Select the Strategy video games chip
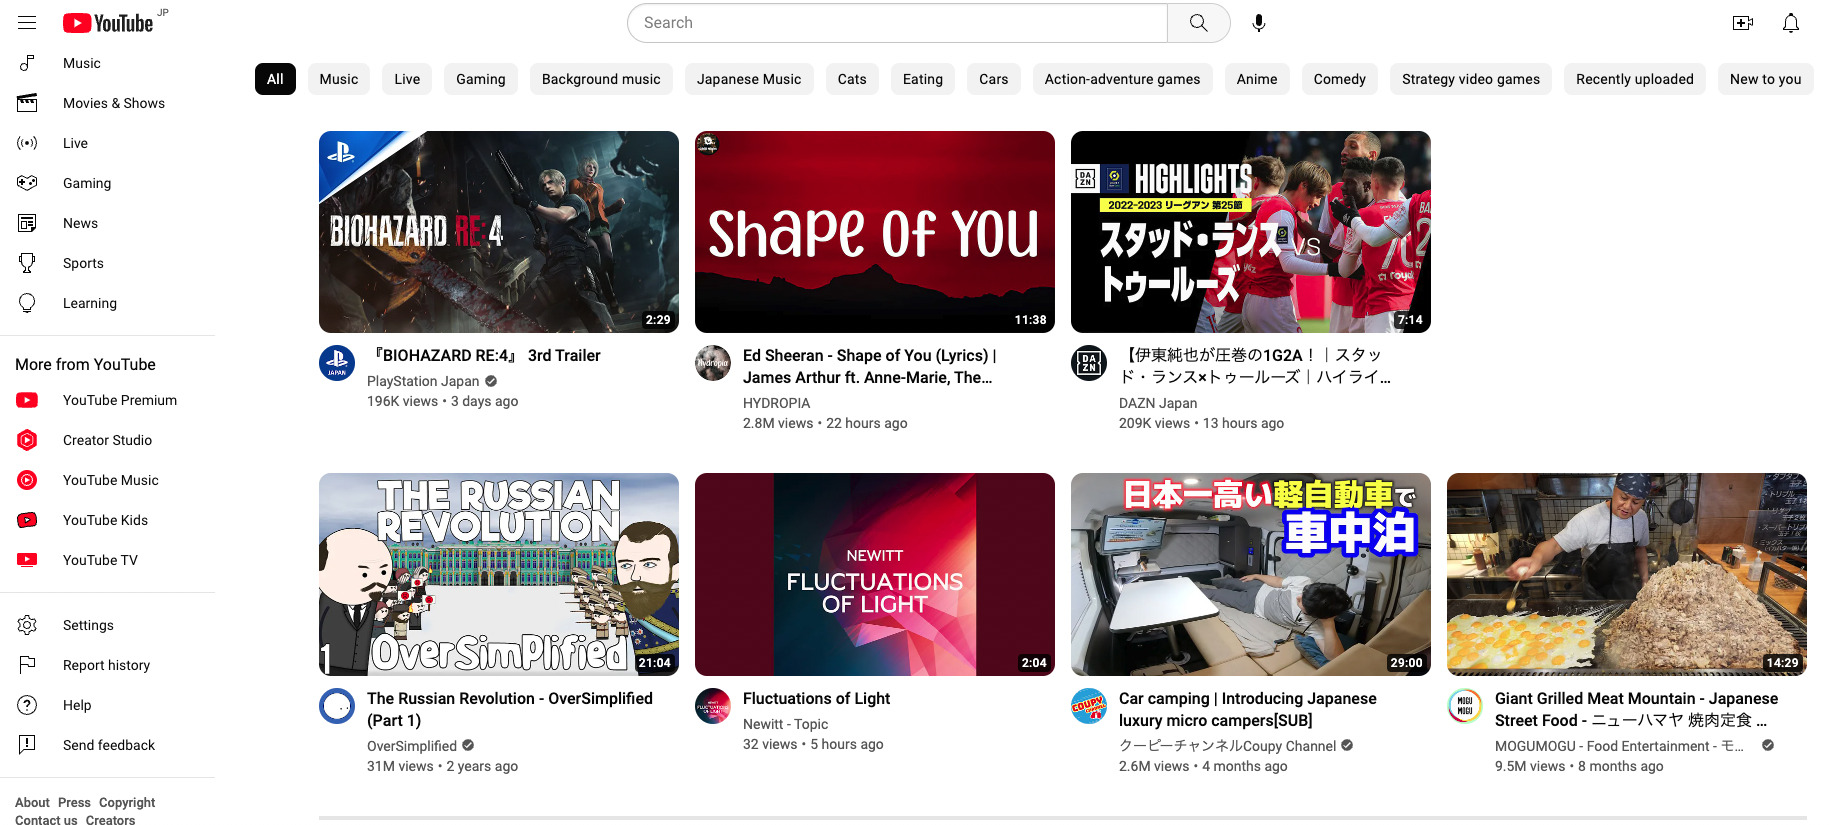Image resolution: width=1830 pixels, height=825 pixels. 1471,79
